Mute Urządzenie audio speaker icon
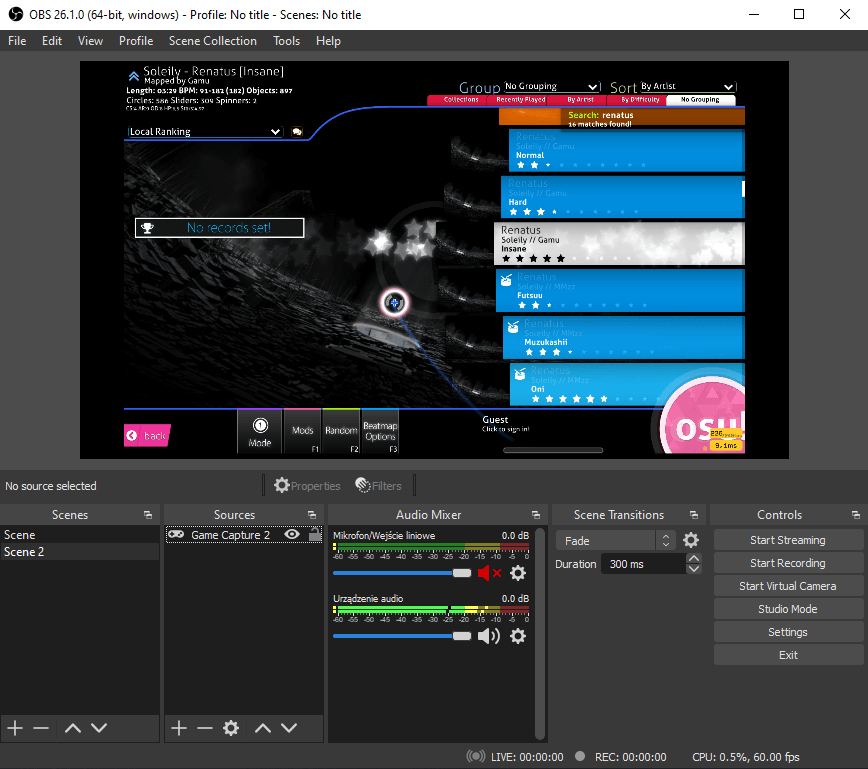The width and height of the screenshot is (868, 769). tap(489, 636)
